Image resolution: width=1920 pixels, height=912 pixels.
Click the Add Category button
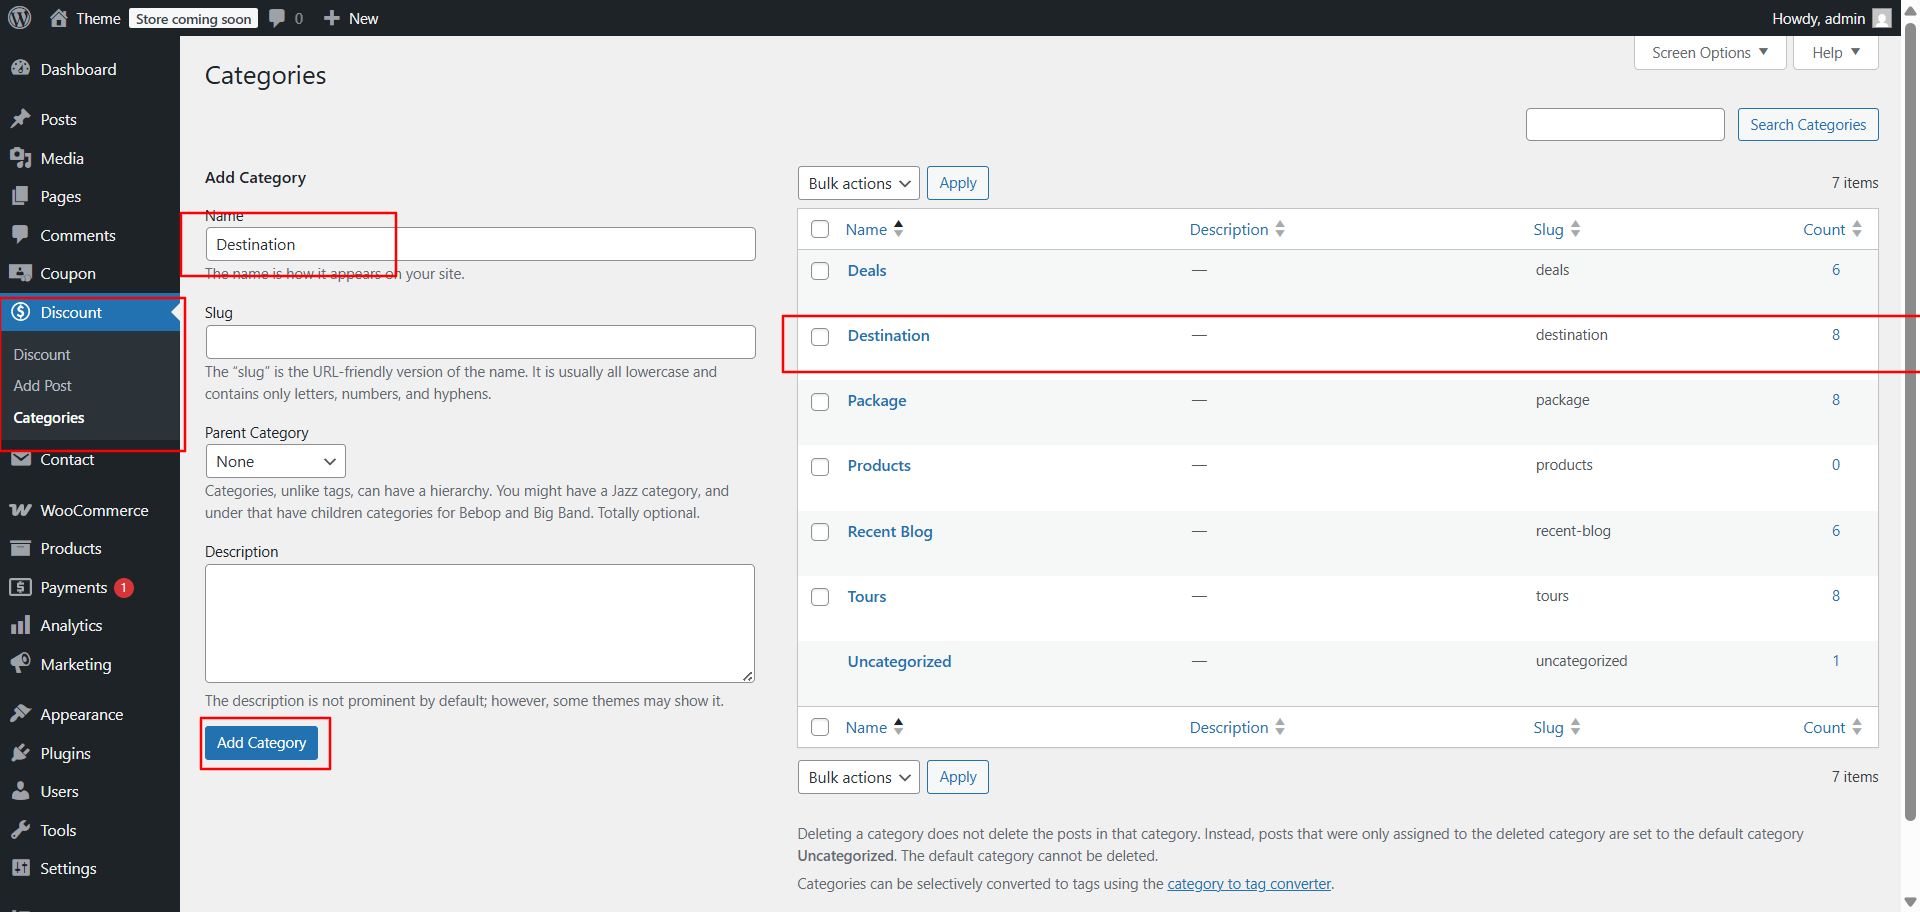click(x=261, y=743)
